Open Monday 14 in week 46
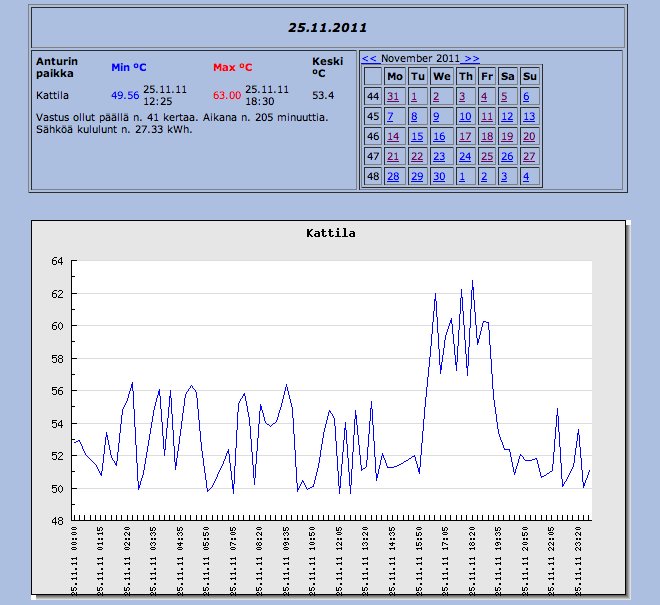The image size is (660, 605). [393, 137]
